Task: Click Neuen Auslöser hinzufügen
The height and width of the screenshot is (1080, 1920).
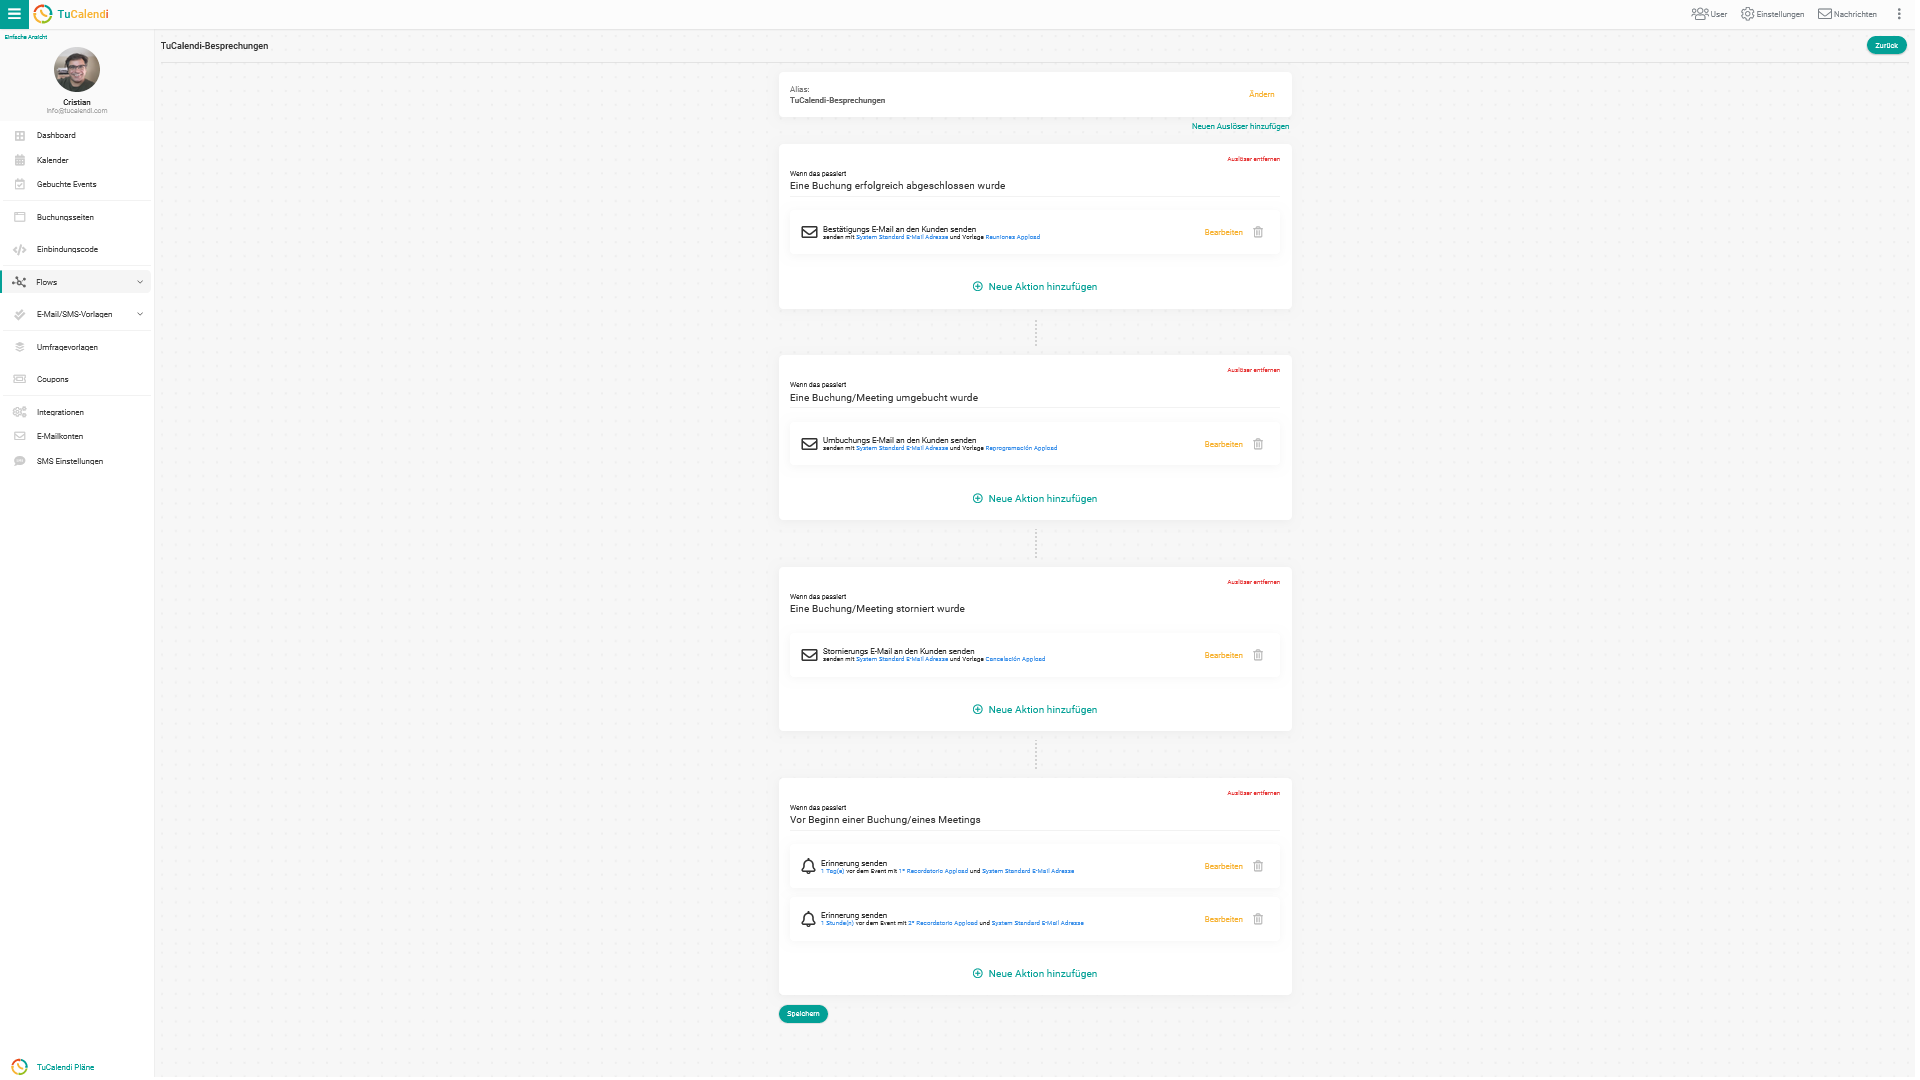Action: click(1240, 127)
